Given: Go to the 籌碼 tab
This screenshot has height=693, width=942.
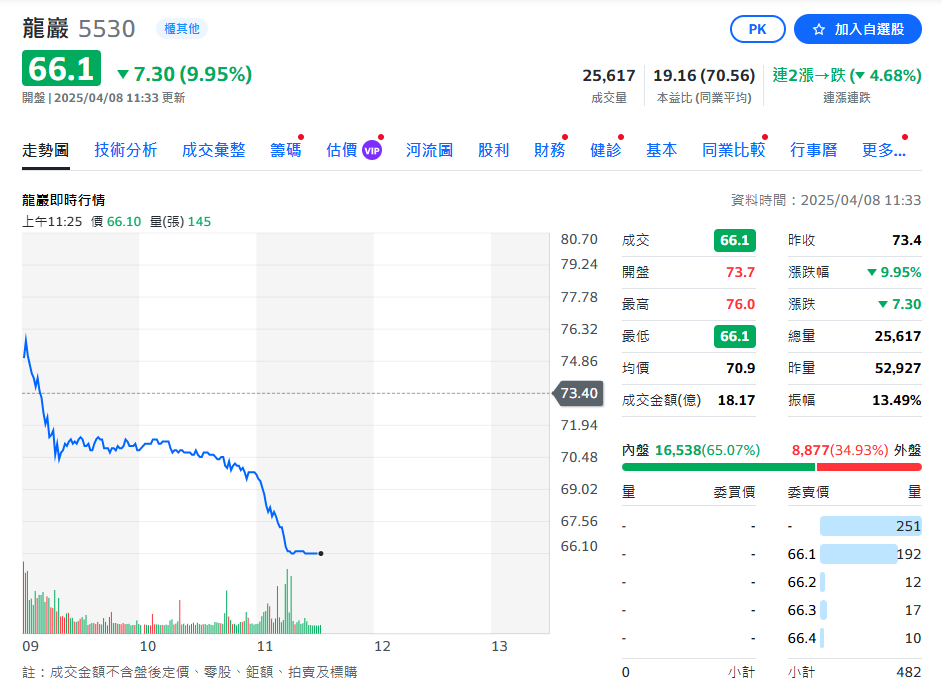Looking at the screenshot, I should [285, 150].
